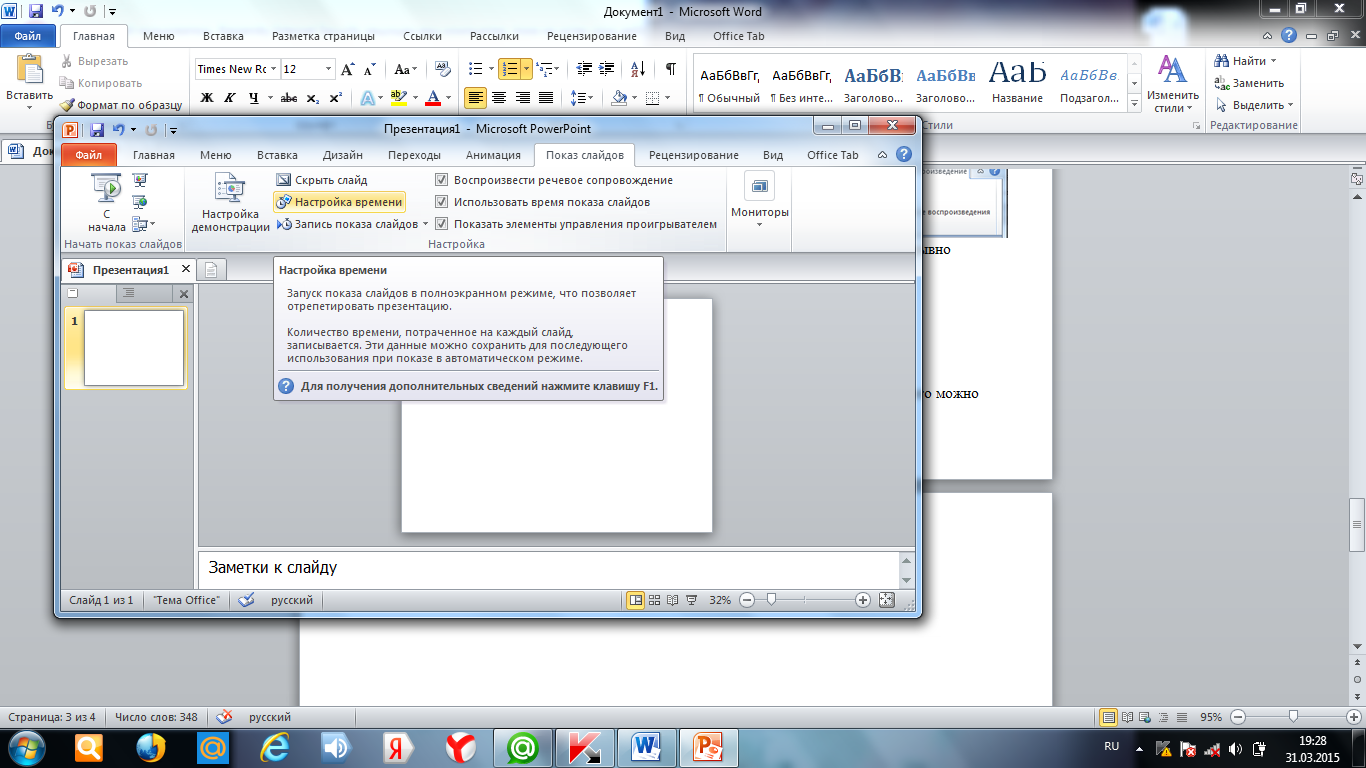Image resolution: width=1366 pixels, height=768 pixels.
Task: Justify text in Word ribbon
Action: [x=546, y=98]
